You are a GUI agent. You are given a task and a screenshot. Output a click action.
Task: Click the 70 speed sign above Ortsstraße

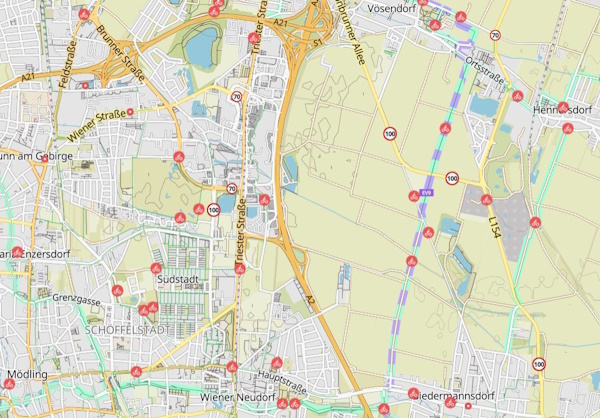[x=494, y=35]
